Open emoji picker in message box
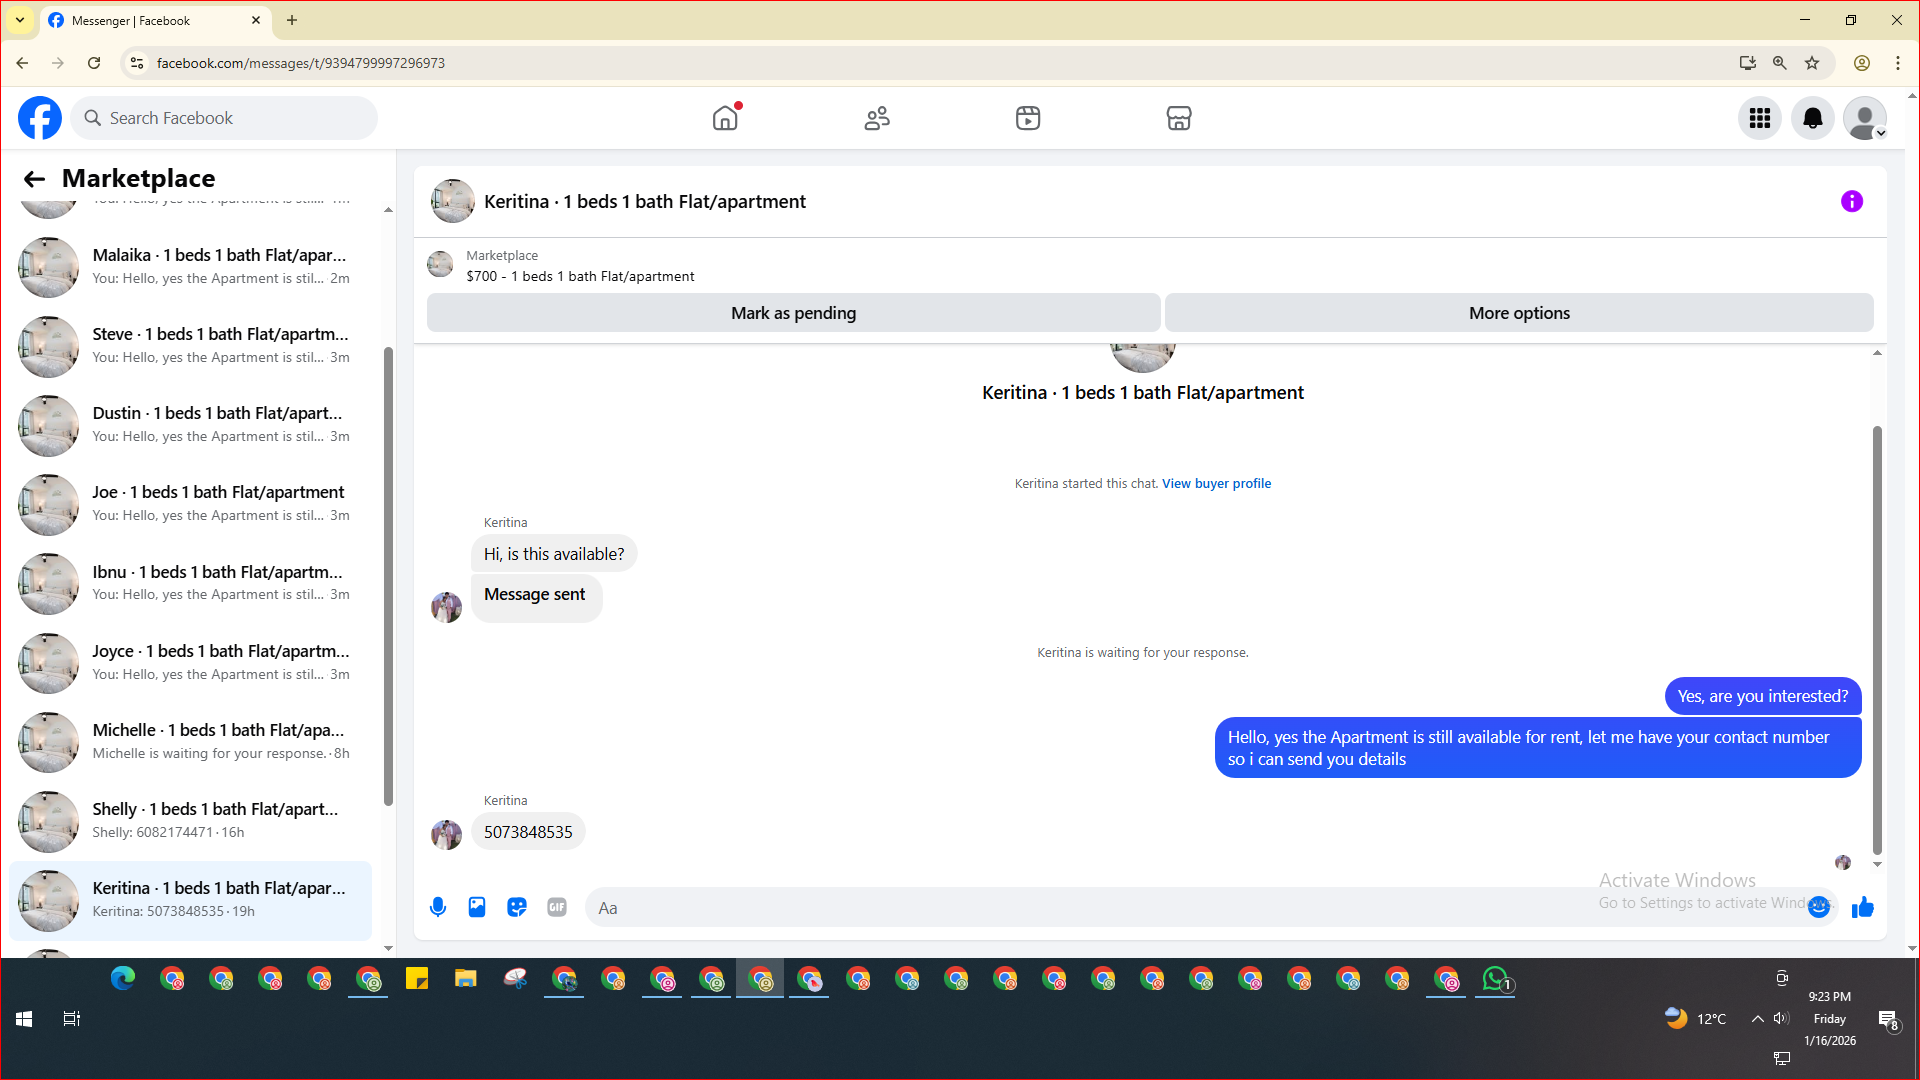This screenshot has height=1080, width=1920. coord(1819,907)
